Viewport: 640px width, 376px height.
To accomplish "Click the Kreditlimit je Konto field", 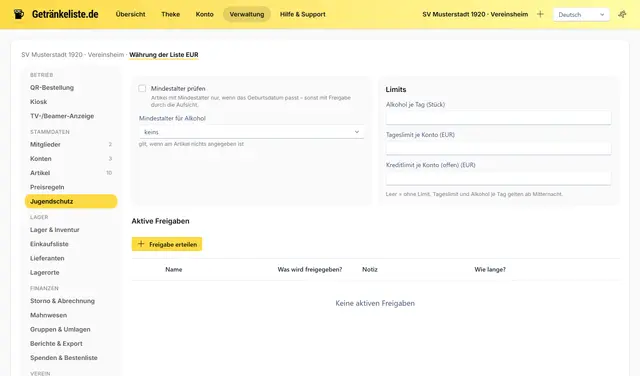I will 498,178.
